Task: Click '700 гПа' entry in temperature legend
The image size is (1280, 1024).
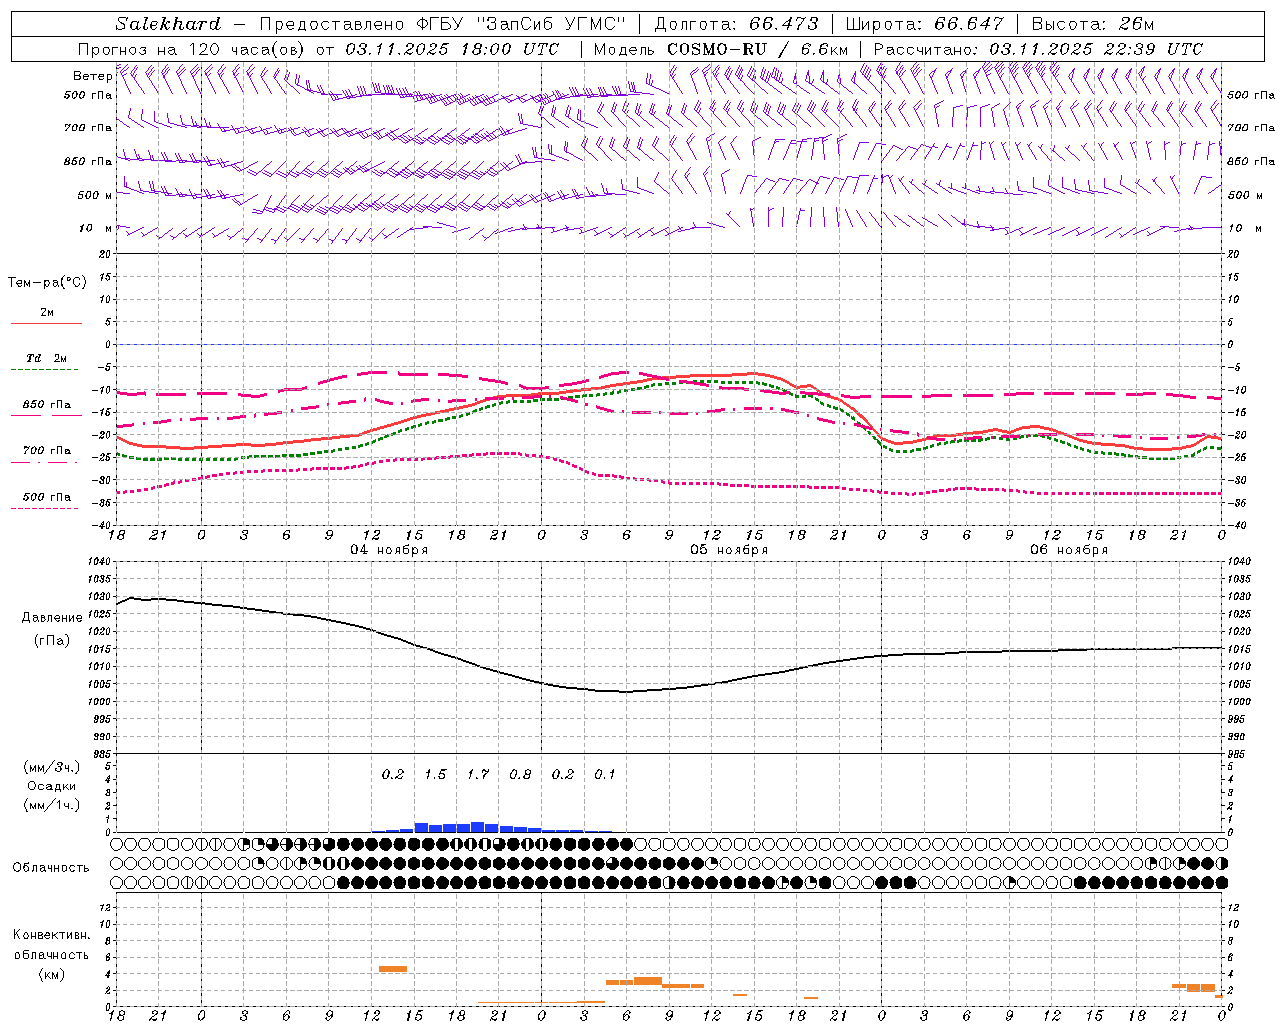Action: tap(47, 451)
